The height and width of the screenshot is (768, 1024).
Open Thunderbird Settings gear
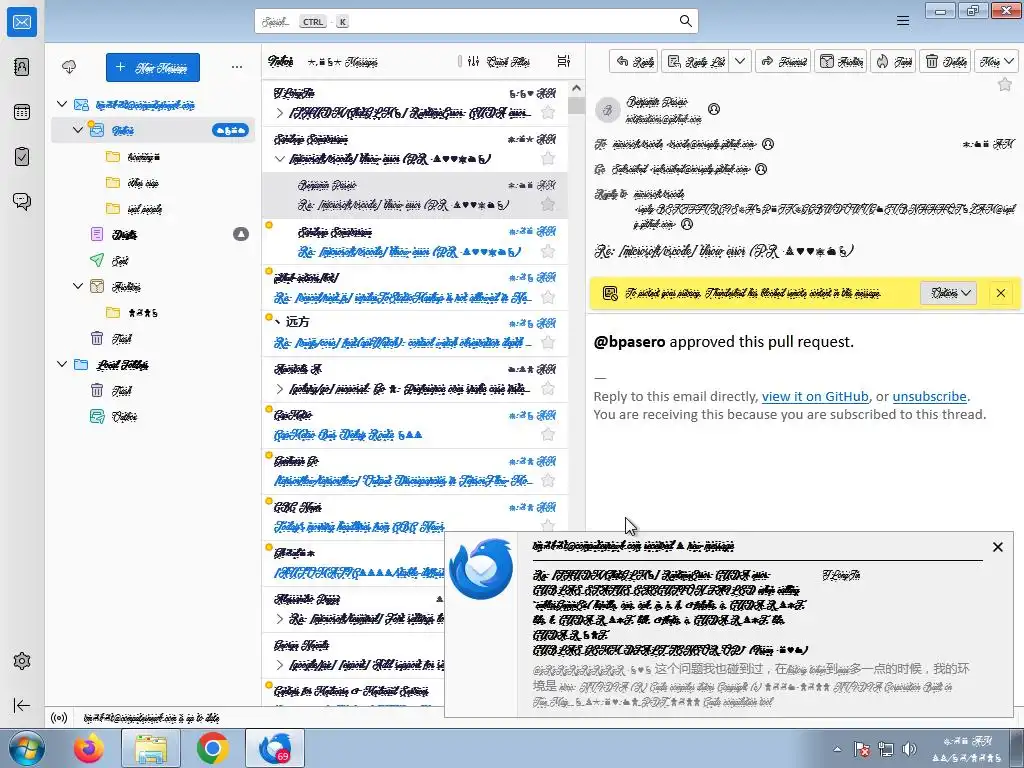[22, 661]
